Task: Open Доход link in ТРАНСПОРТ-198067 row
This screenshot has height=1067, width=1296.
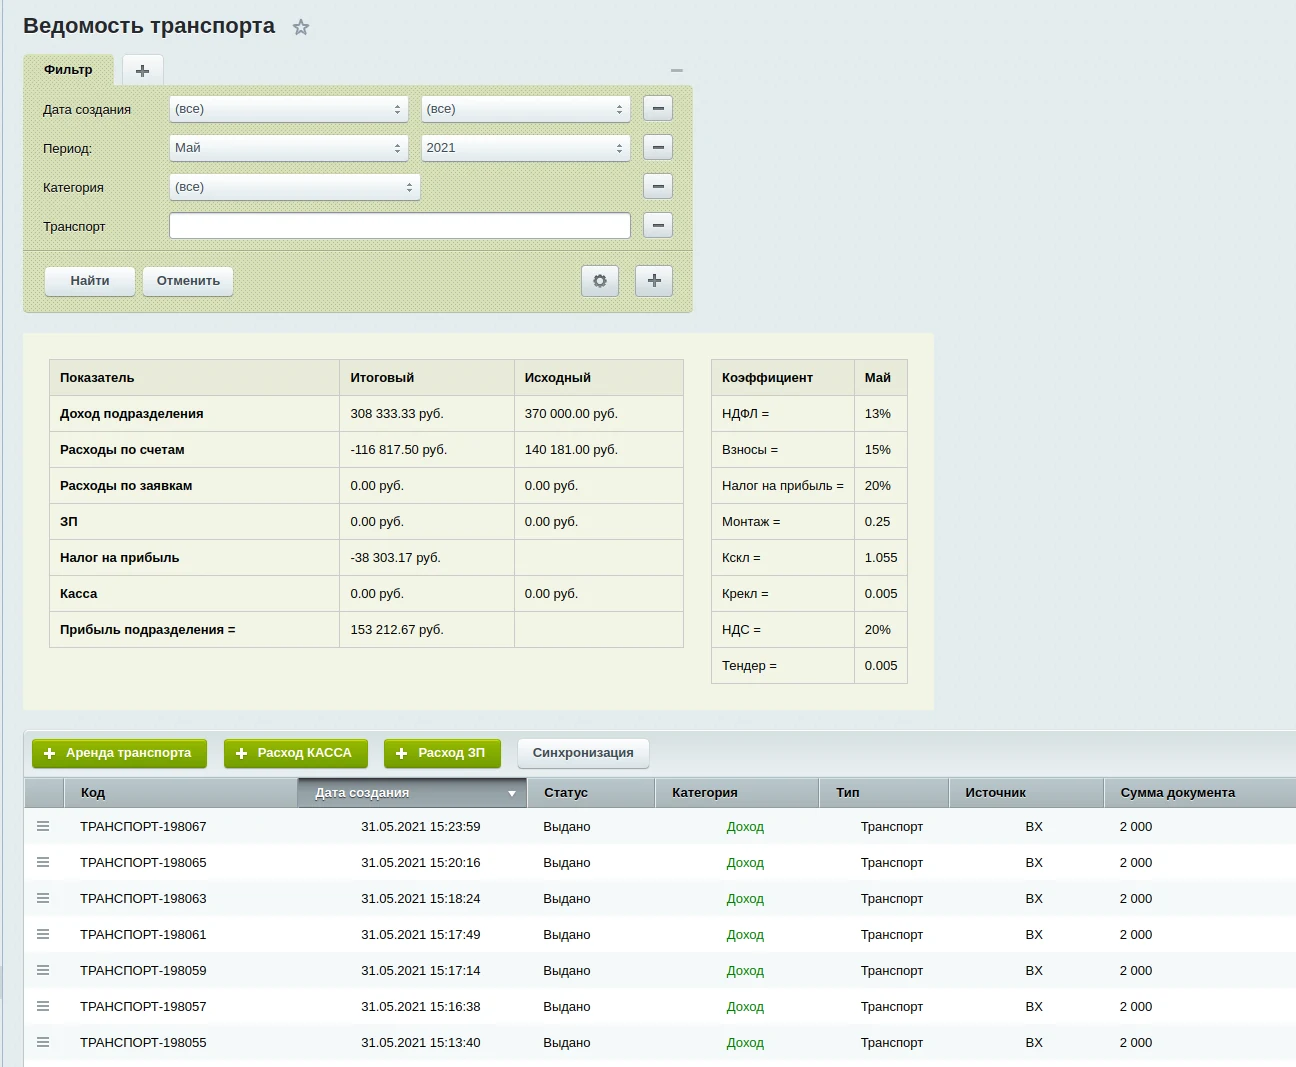Action: tap(745, 827)
